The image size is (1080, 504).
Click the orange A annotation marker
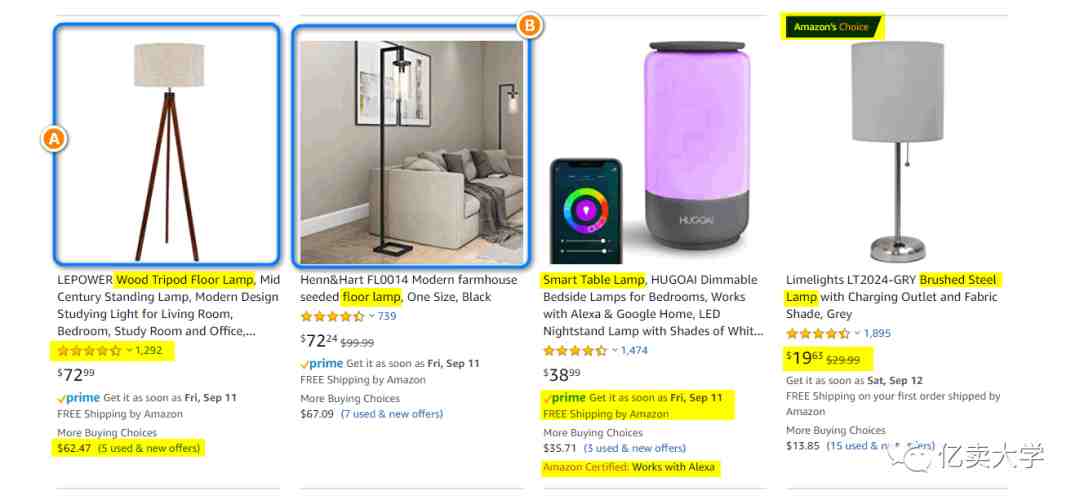point(54,139)
